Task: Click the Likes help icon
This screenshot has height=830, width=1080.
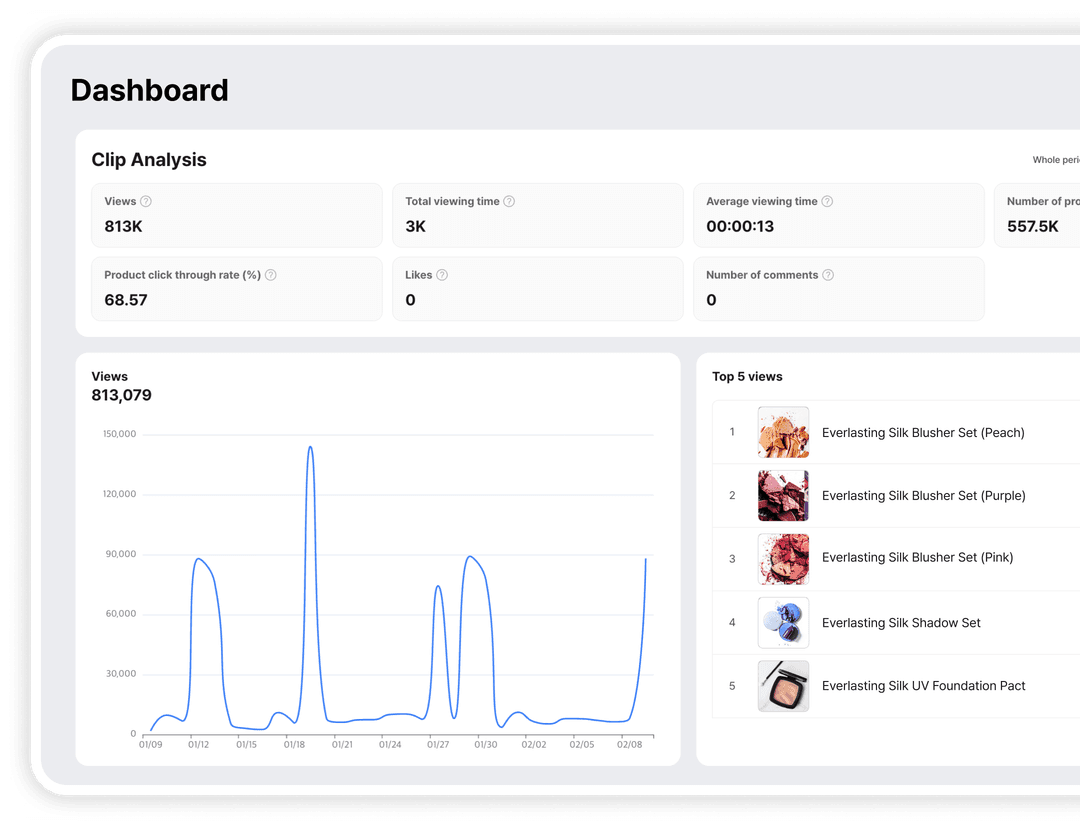Action: [x=440, y=274]
